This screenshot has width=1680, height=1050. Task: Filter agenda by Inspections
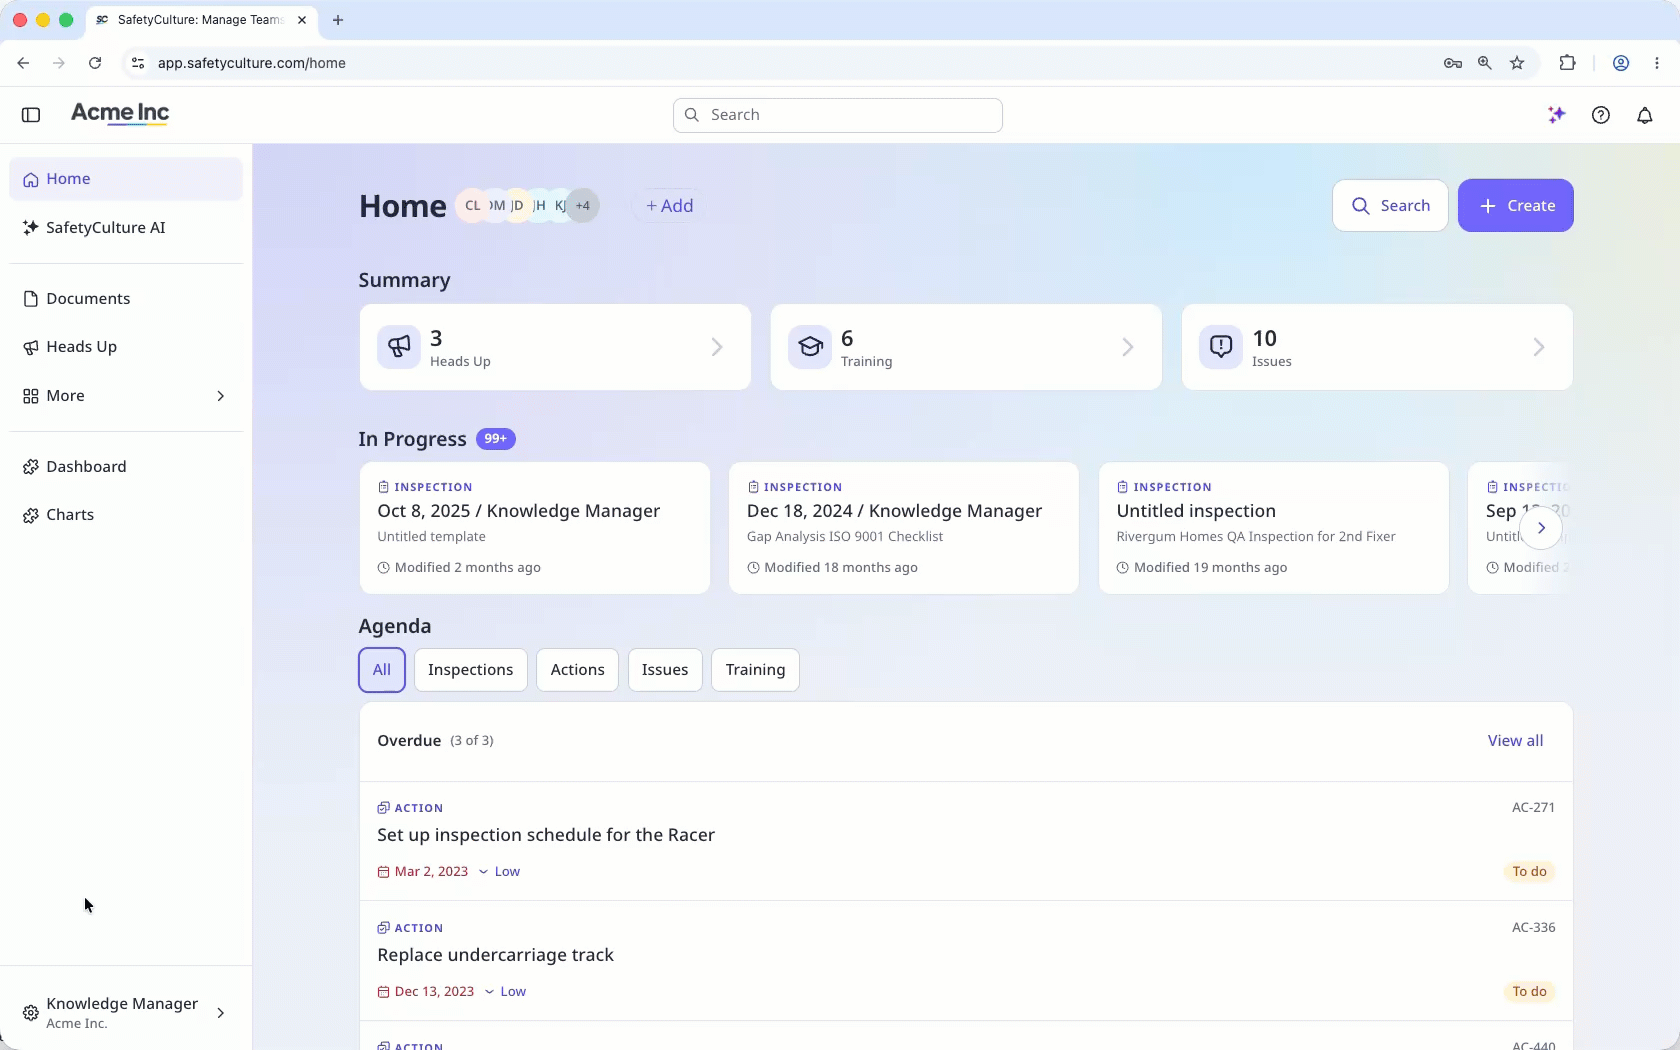coord(470,670)
